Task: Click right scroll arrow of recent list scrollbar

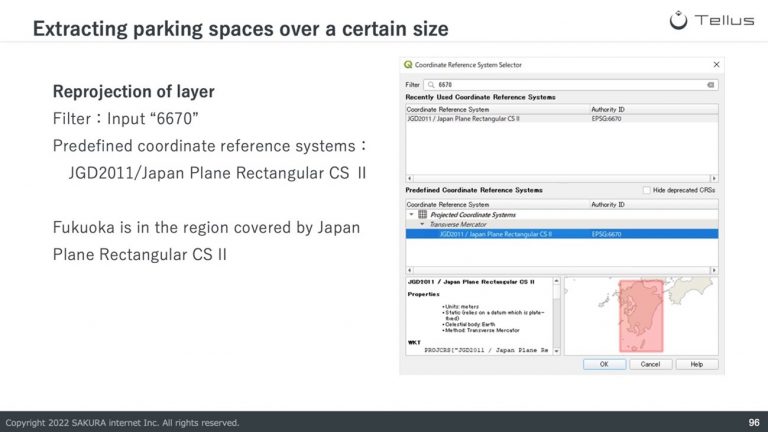Action: pos(714,178)
